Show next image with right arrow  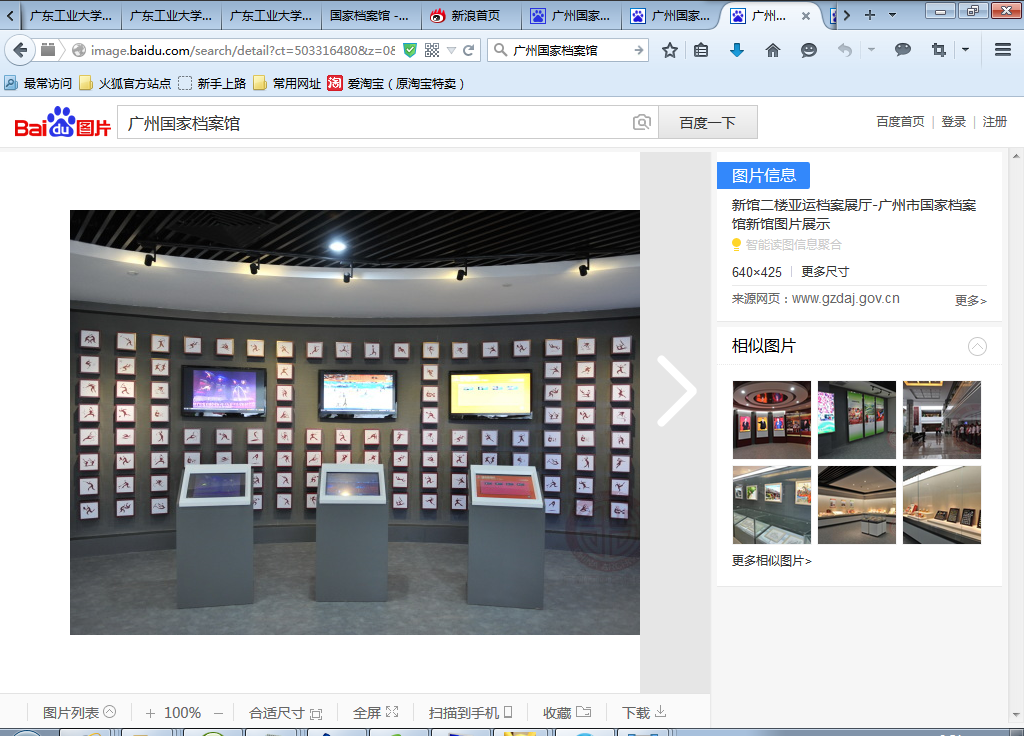676,391
